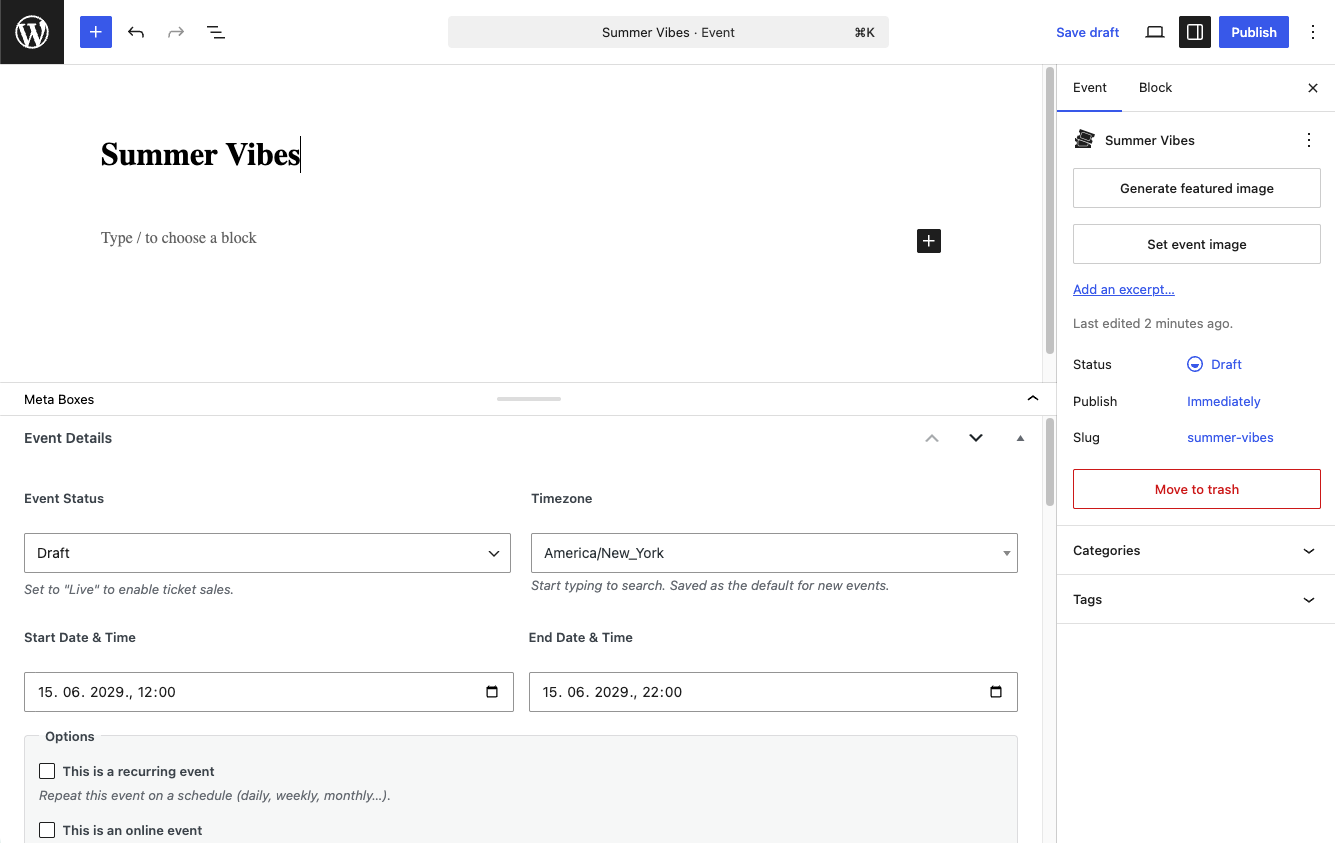The height and width of the screenshot is (843, 1335).
Task: Open the Summer Vibes actions menu
Action: coord(1309,140)
